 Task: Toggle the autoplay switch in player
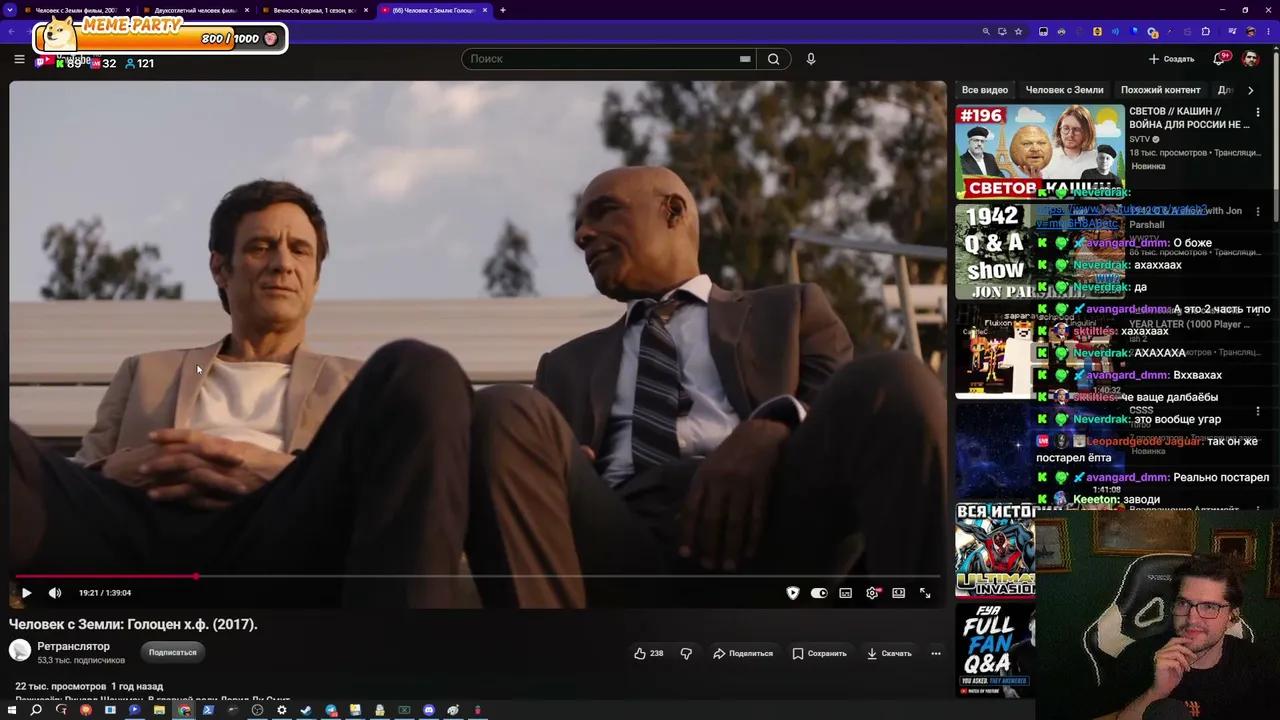click(x=819, y=593)
